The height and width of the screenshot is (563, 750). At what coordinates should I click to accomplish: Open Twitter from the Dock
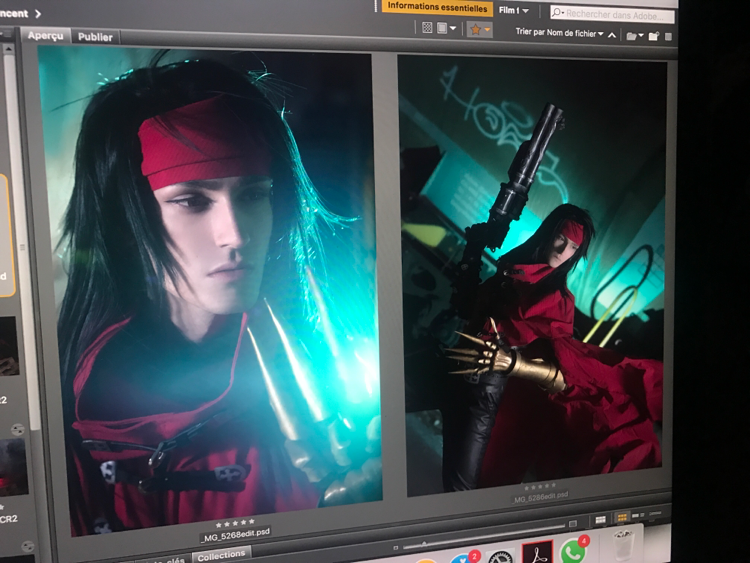pos(465,558)
